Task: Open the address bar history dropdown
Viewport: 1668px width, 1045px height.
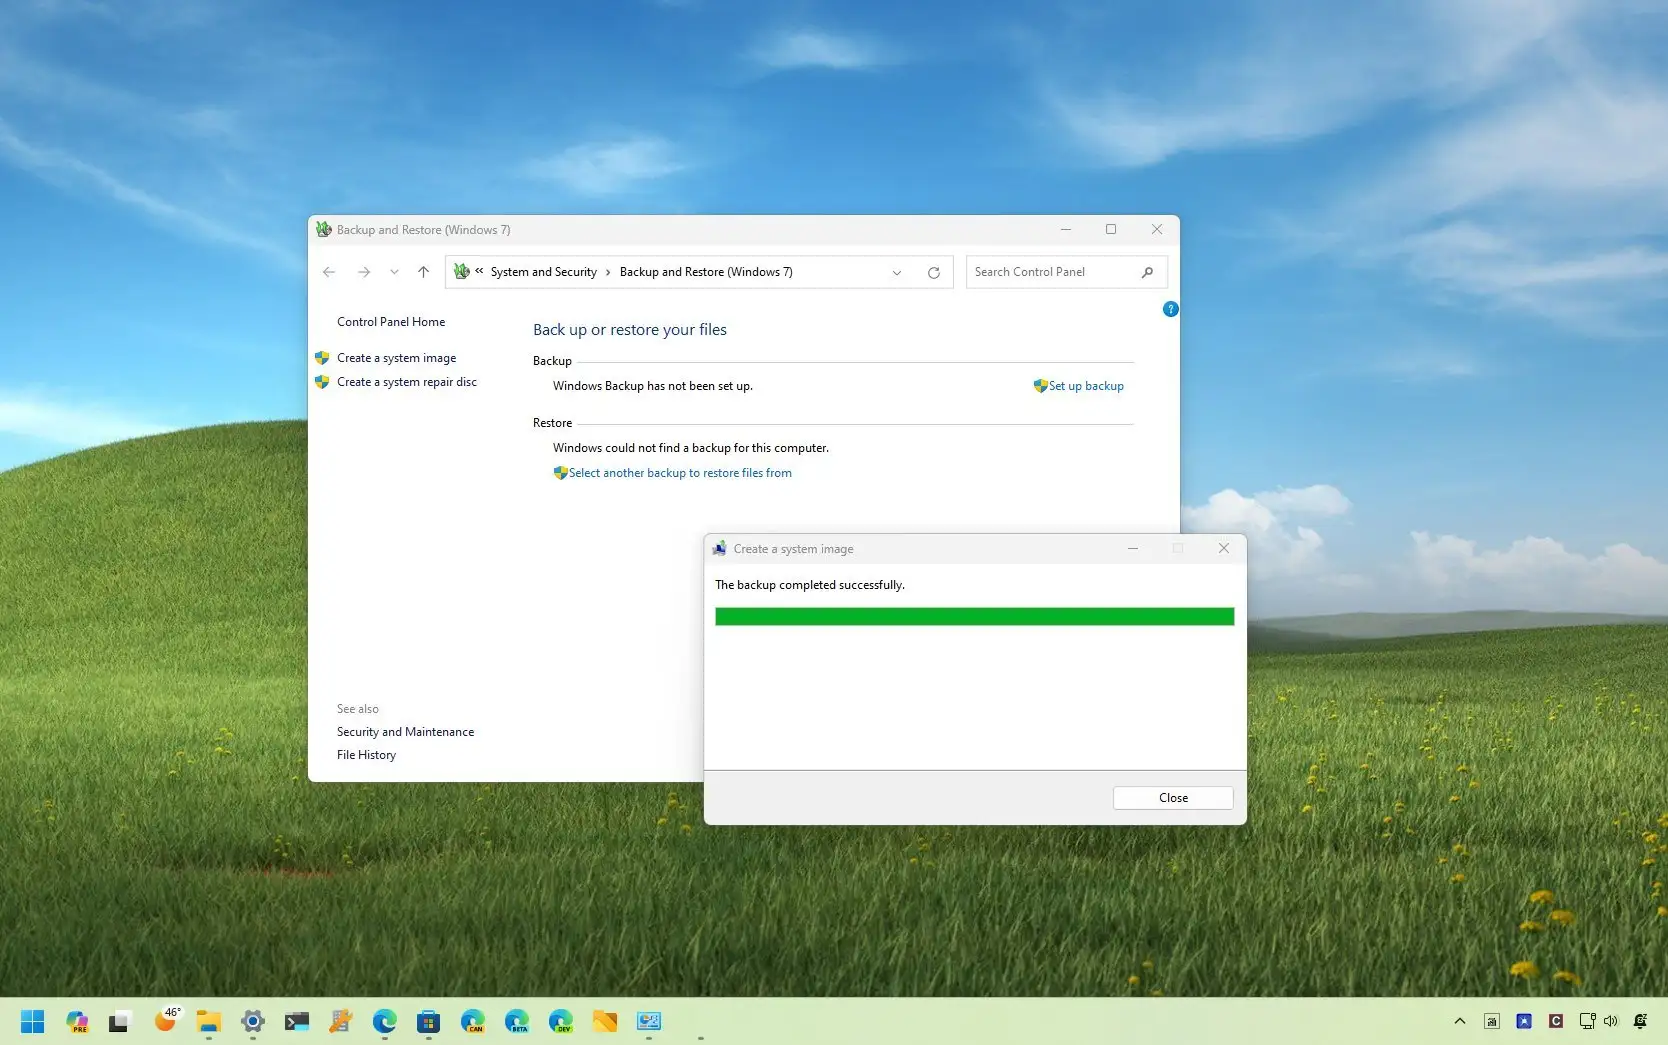Action: pyautogui.click(x=897, y=272)
